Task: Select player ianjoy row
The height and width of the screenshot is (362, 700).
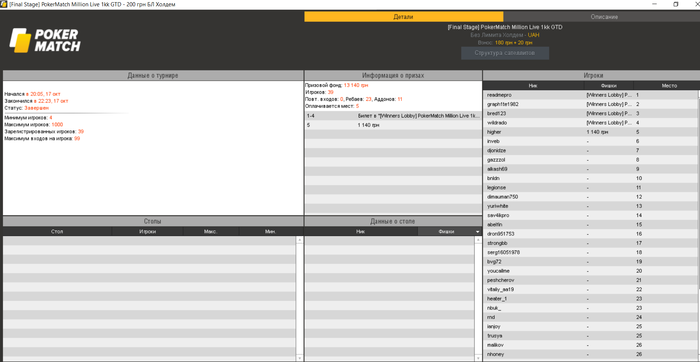Action: 589,326
